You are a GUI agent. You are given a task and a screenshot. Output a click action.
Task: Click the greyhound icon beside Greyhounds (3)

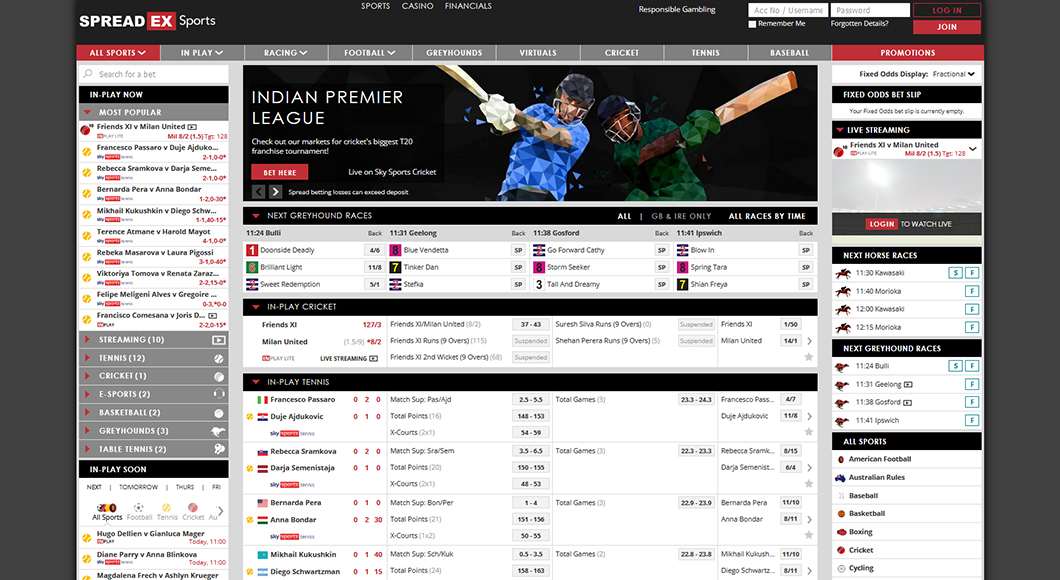click(x=218, y=431)
